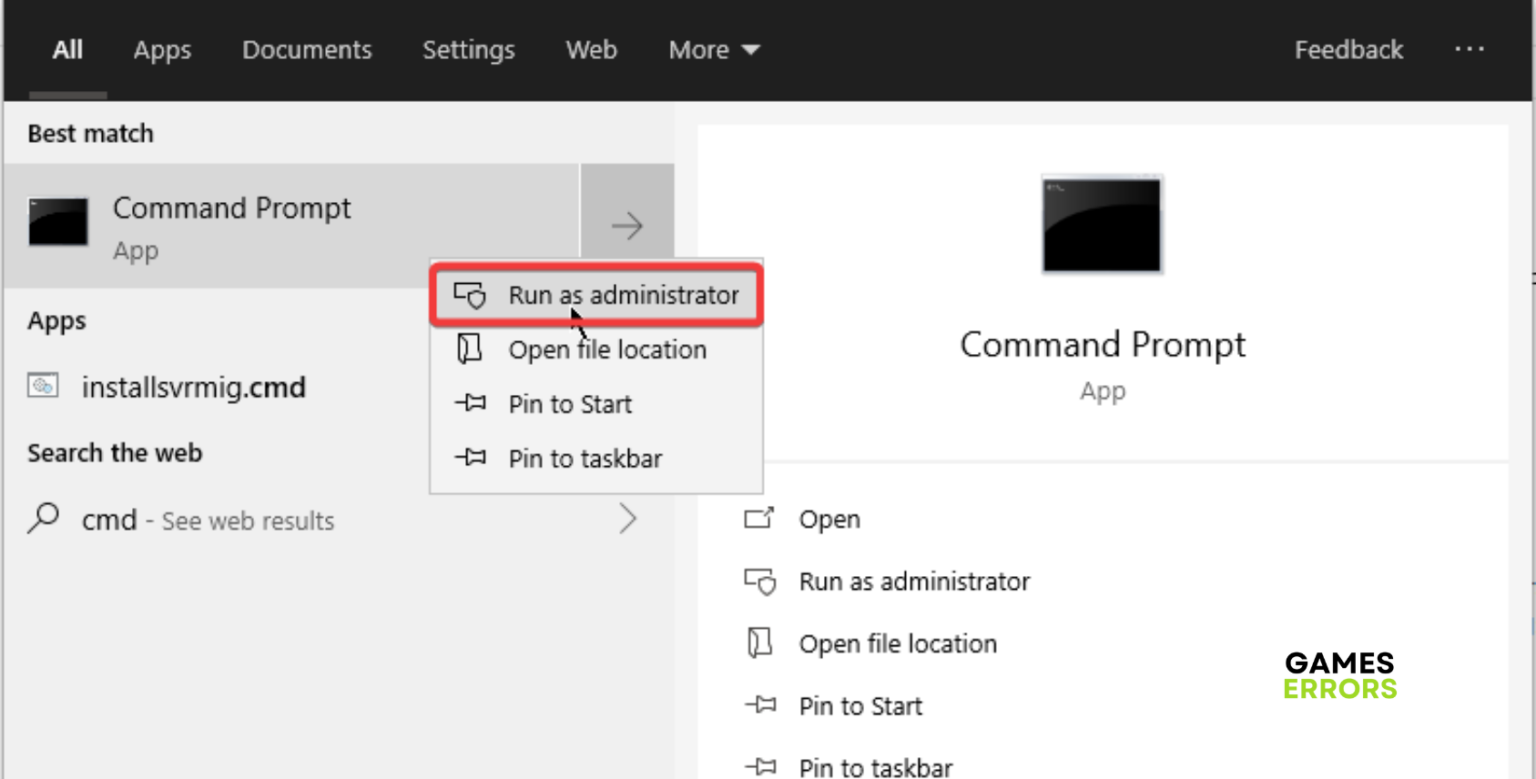Click shield icon for Run as administrator in context menu

pyautogui.click(x=469, y=295)
